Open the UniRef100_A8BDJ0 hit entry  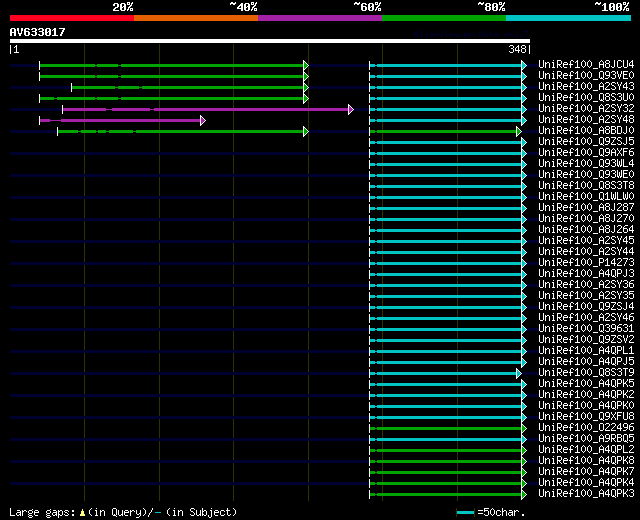585,131
